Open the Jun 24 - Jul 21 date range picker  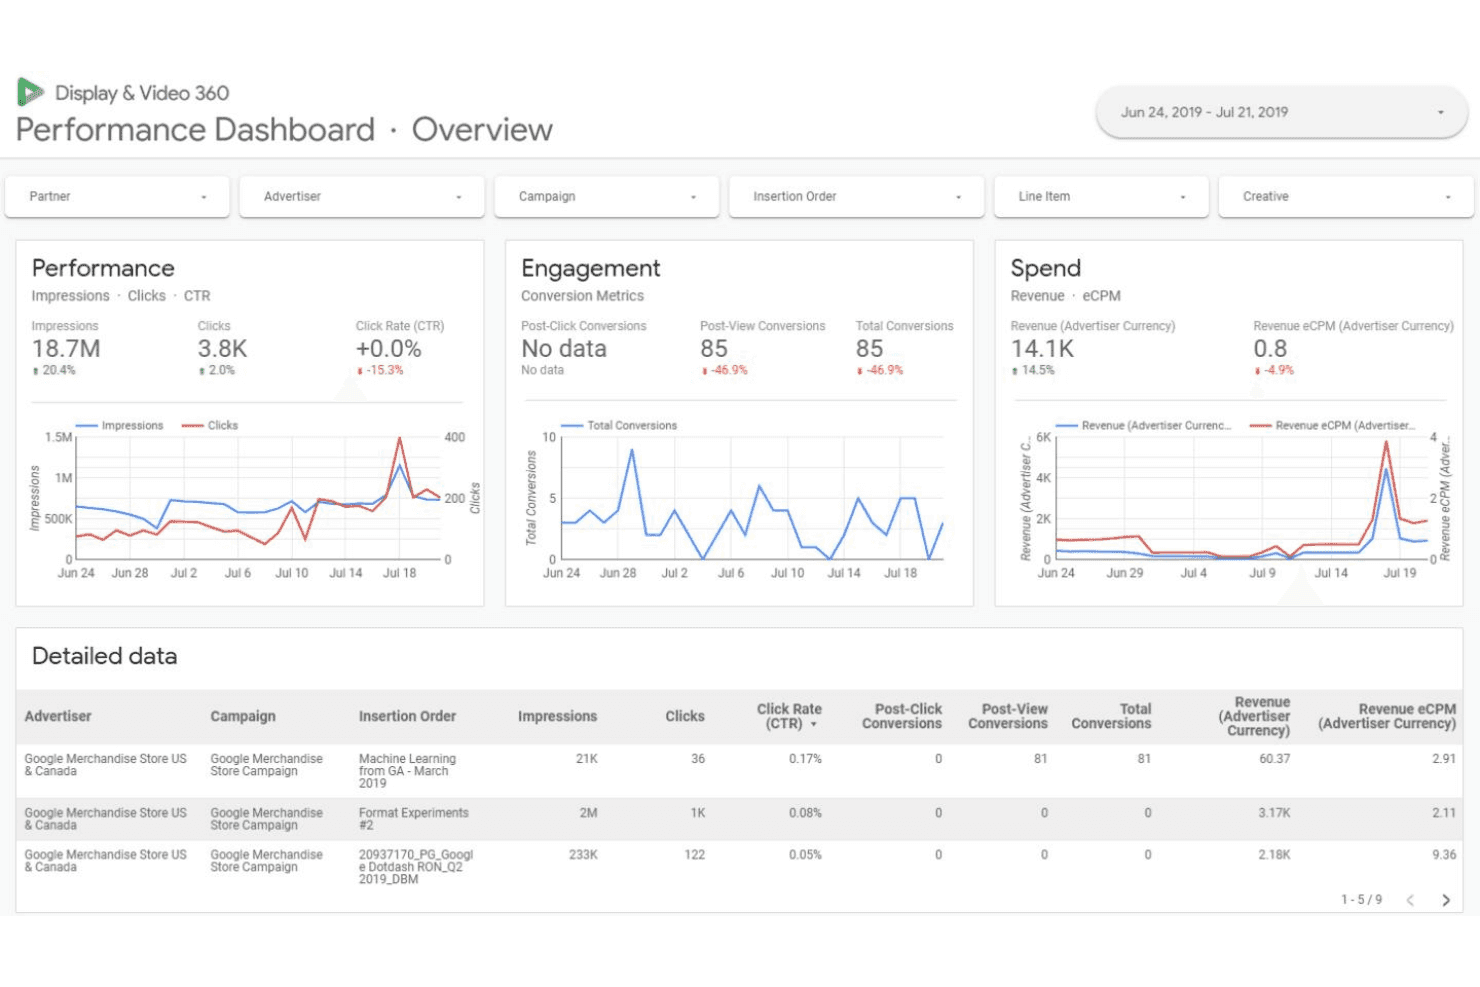1281,112
